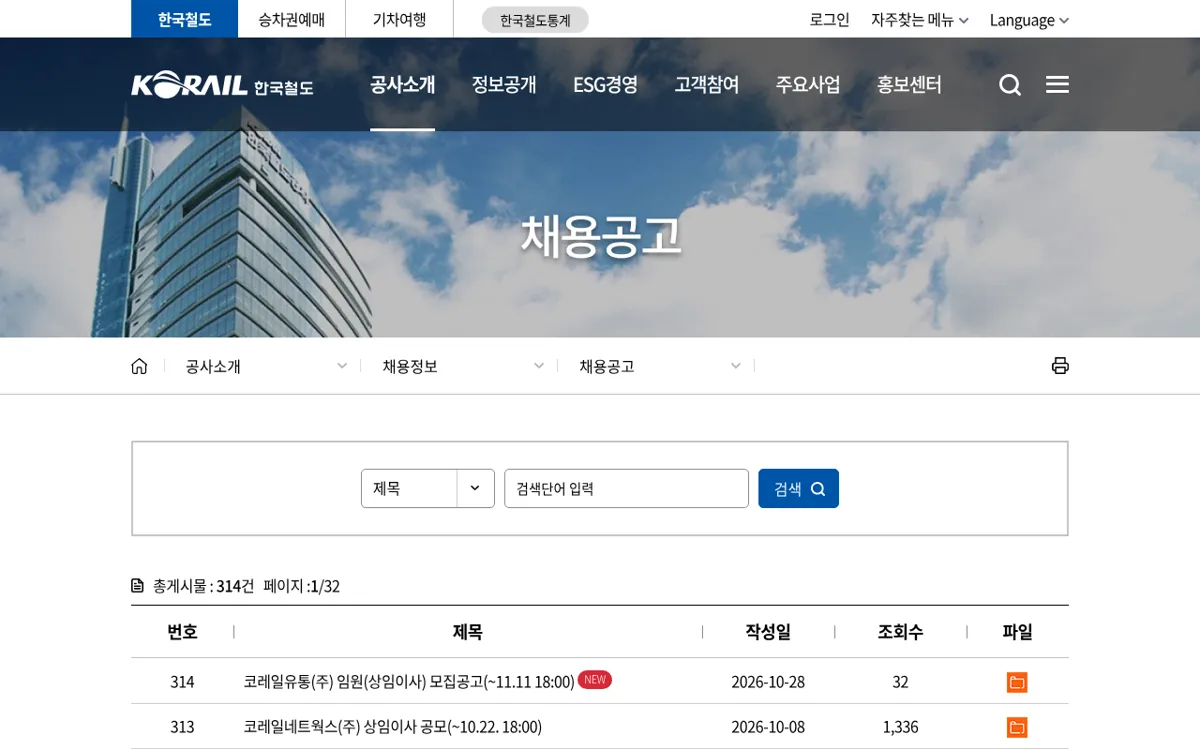
Task: Click date cell 2026-10-08
Action: pos(768,727)
